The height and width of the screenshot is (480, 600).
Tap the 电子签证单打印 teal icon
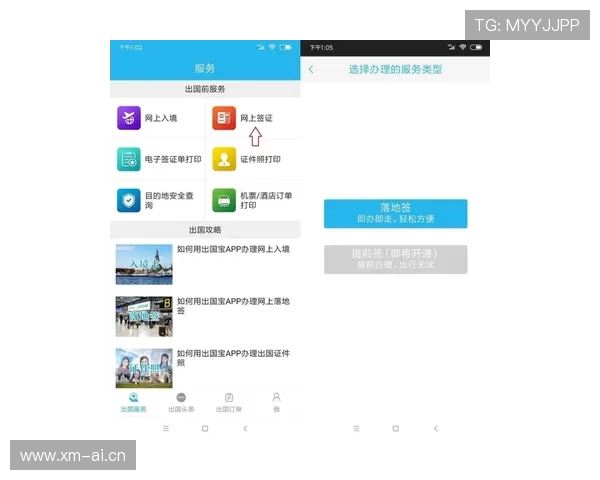pos(129,159)
